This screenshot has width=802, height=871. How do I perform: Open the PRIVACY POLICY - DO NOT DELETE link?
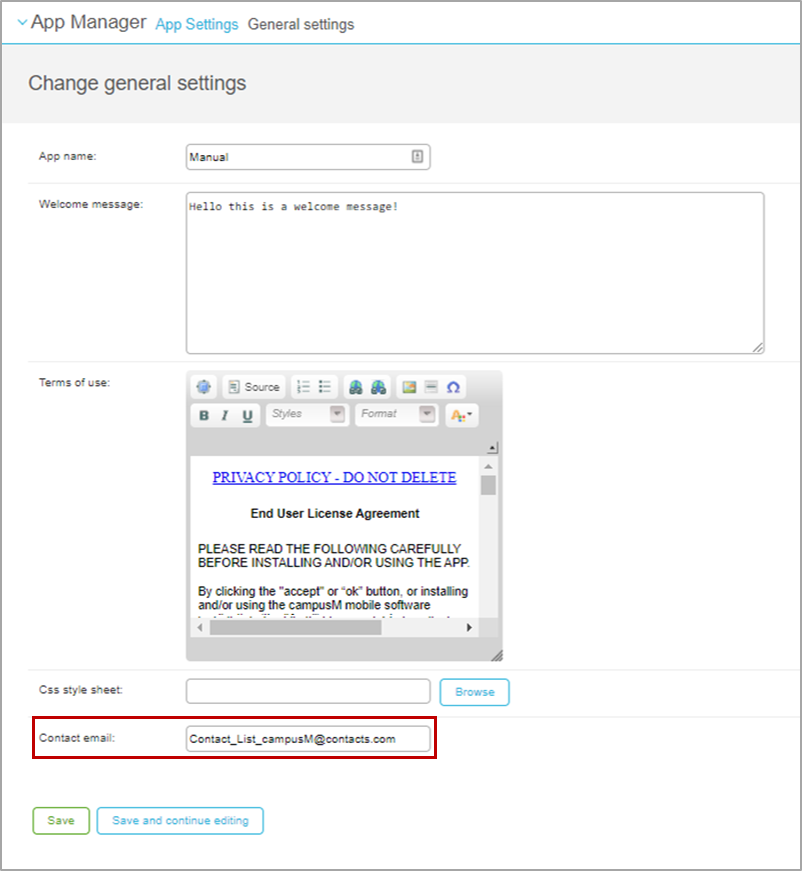334,477
